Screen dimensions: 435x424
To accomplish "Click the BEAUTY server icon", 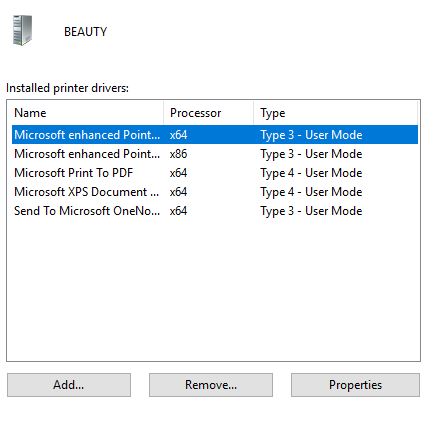I will pos(22,30).
